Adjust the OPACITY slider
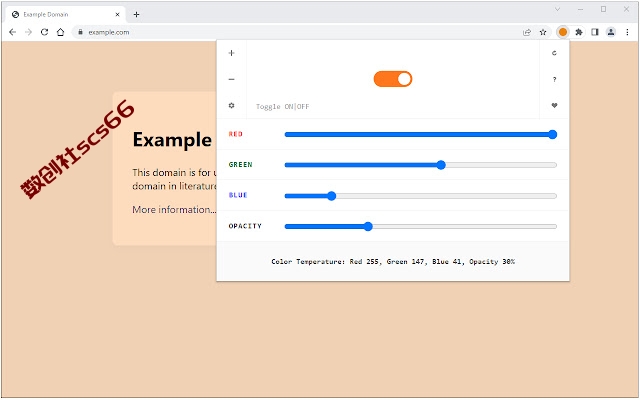 pos(421,227)
